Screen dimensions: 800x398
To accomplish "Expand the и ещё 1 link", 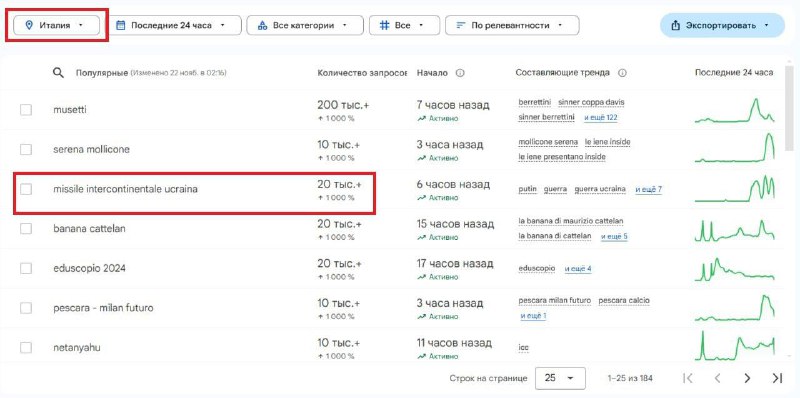I will 533,316.
